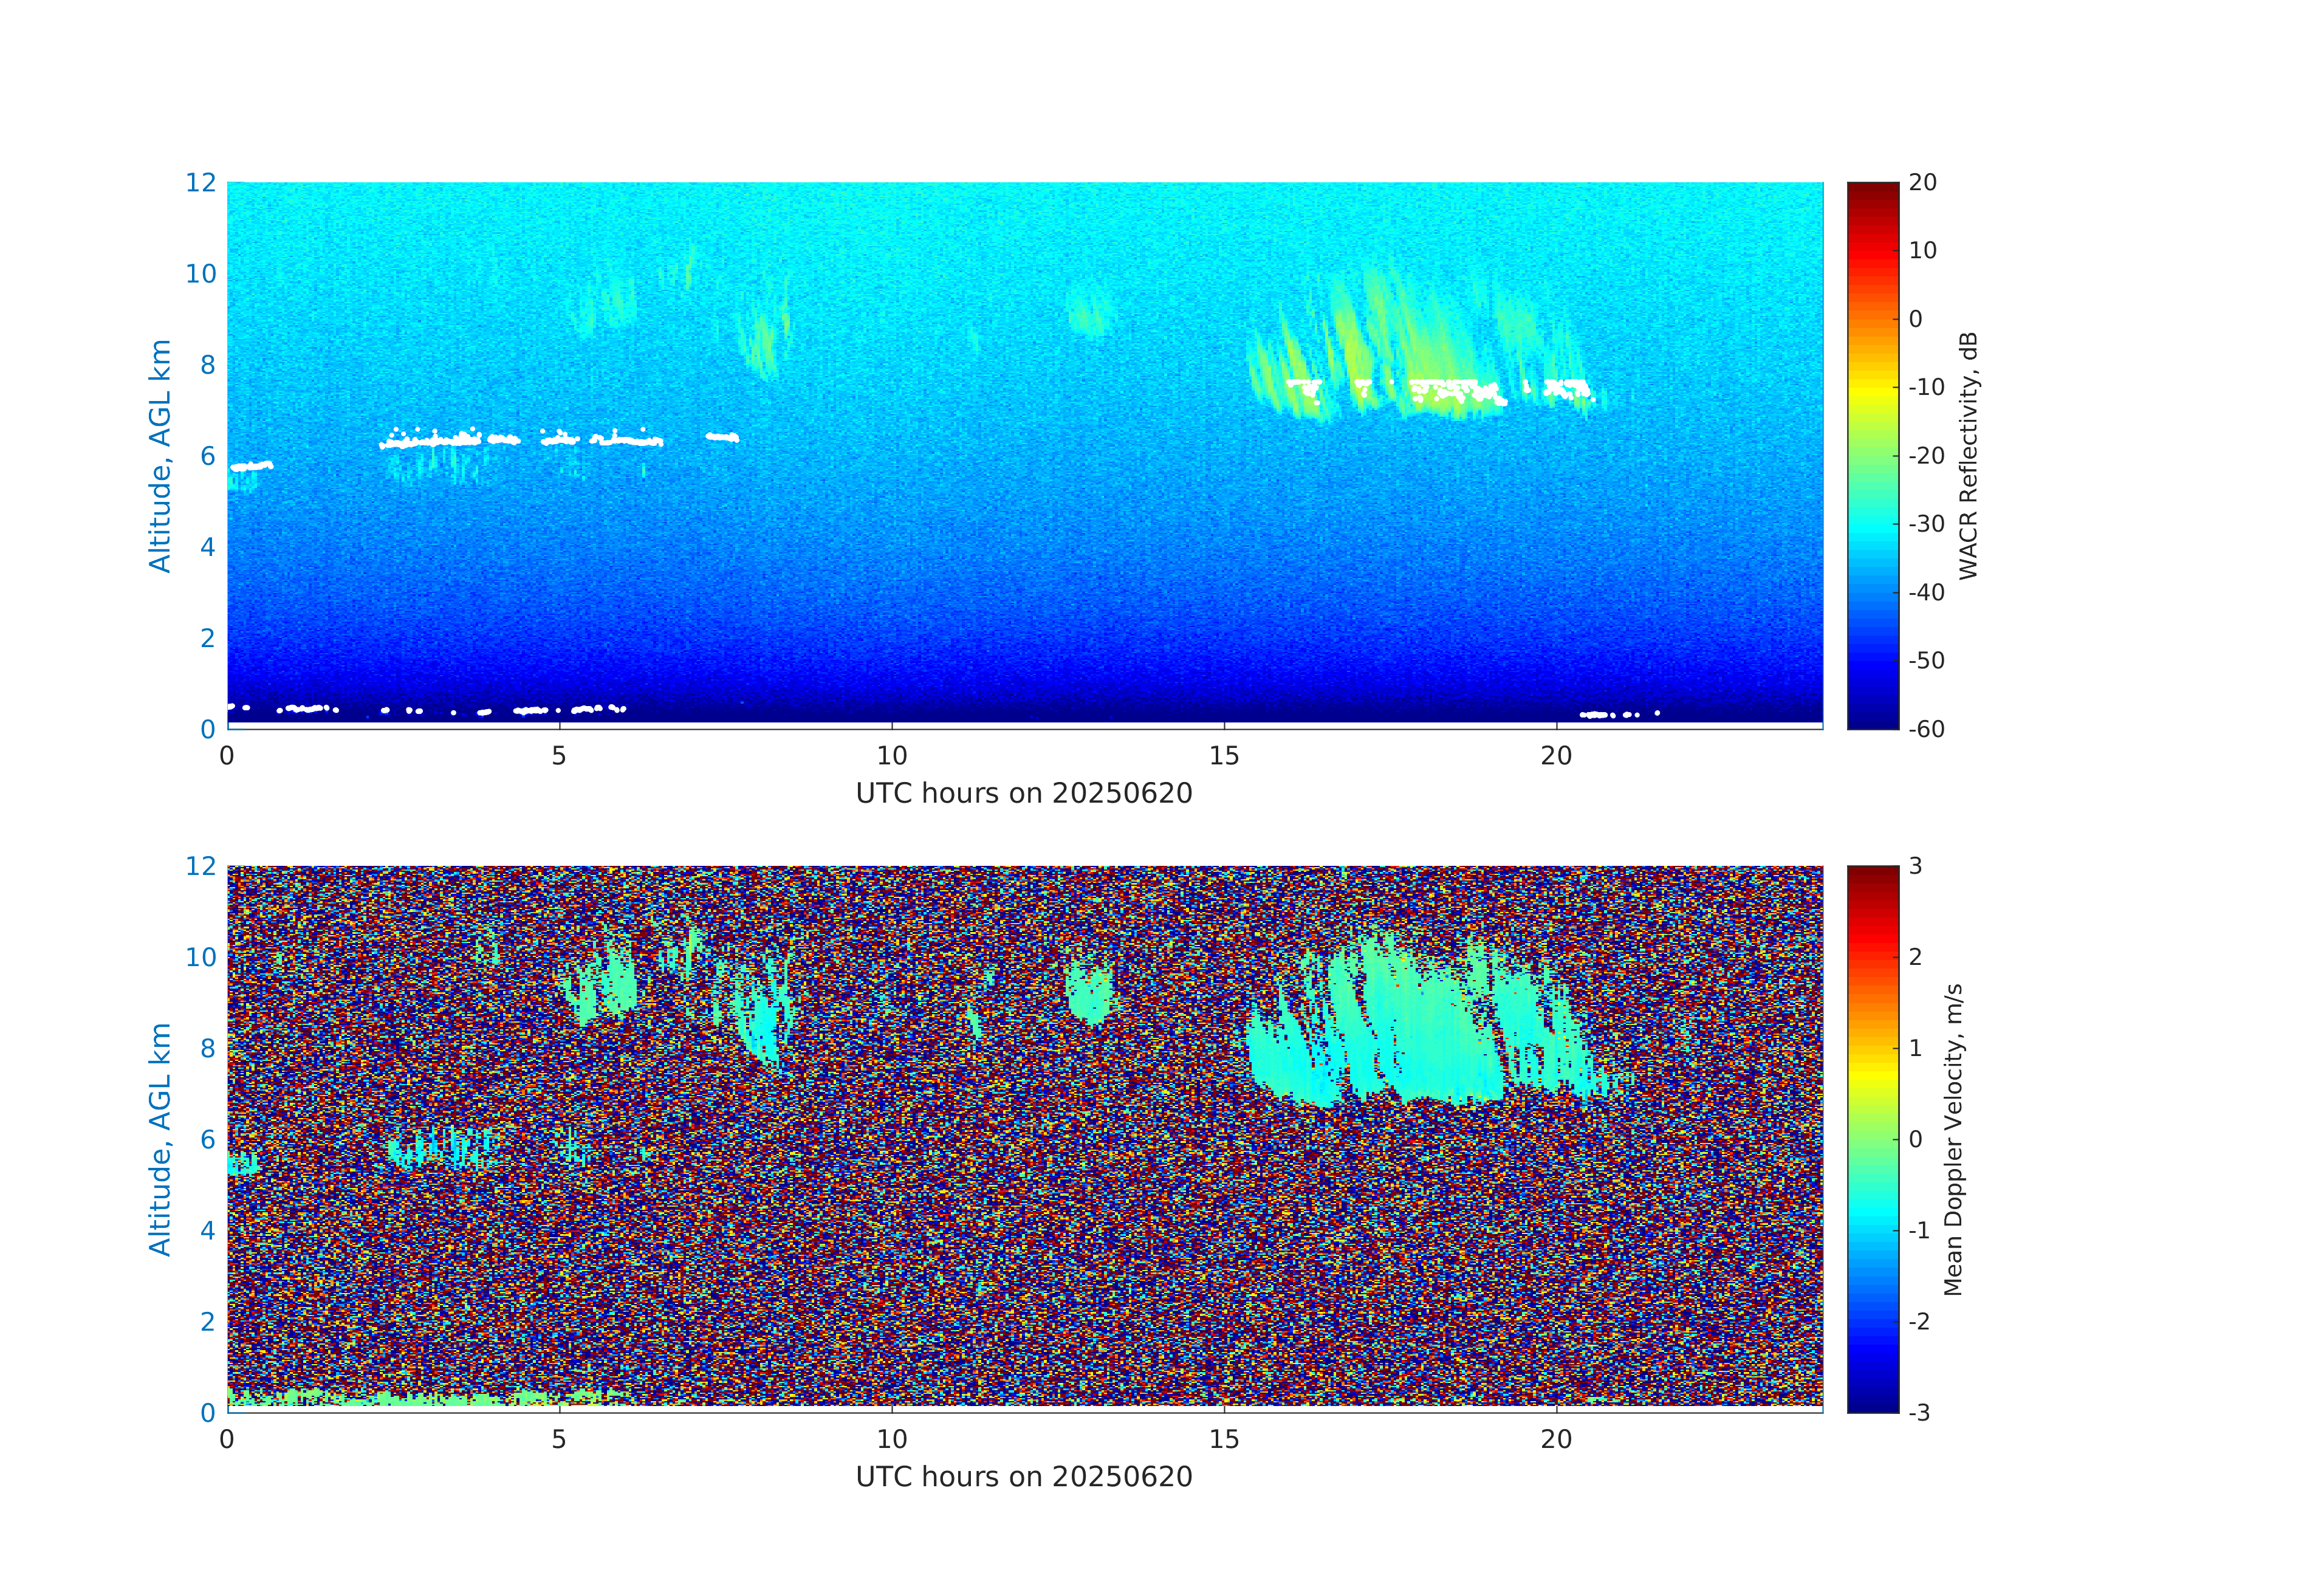Click the Mean Doppler Velocity colorbar
The image size is (2324, 1595).
coord(1872,1138)
